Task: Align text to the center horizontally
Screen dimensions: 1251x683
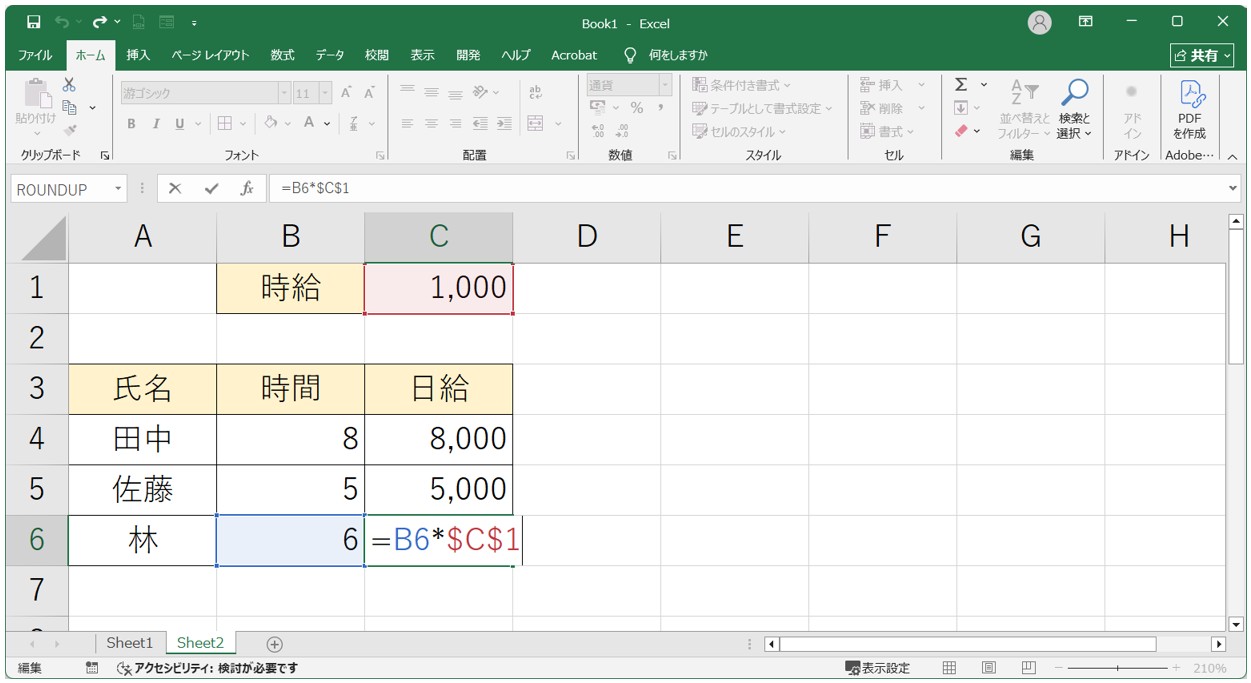Action: pyautogui.click(x=431, y=124)
